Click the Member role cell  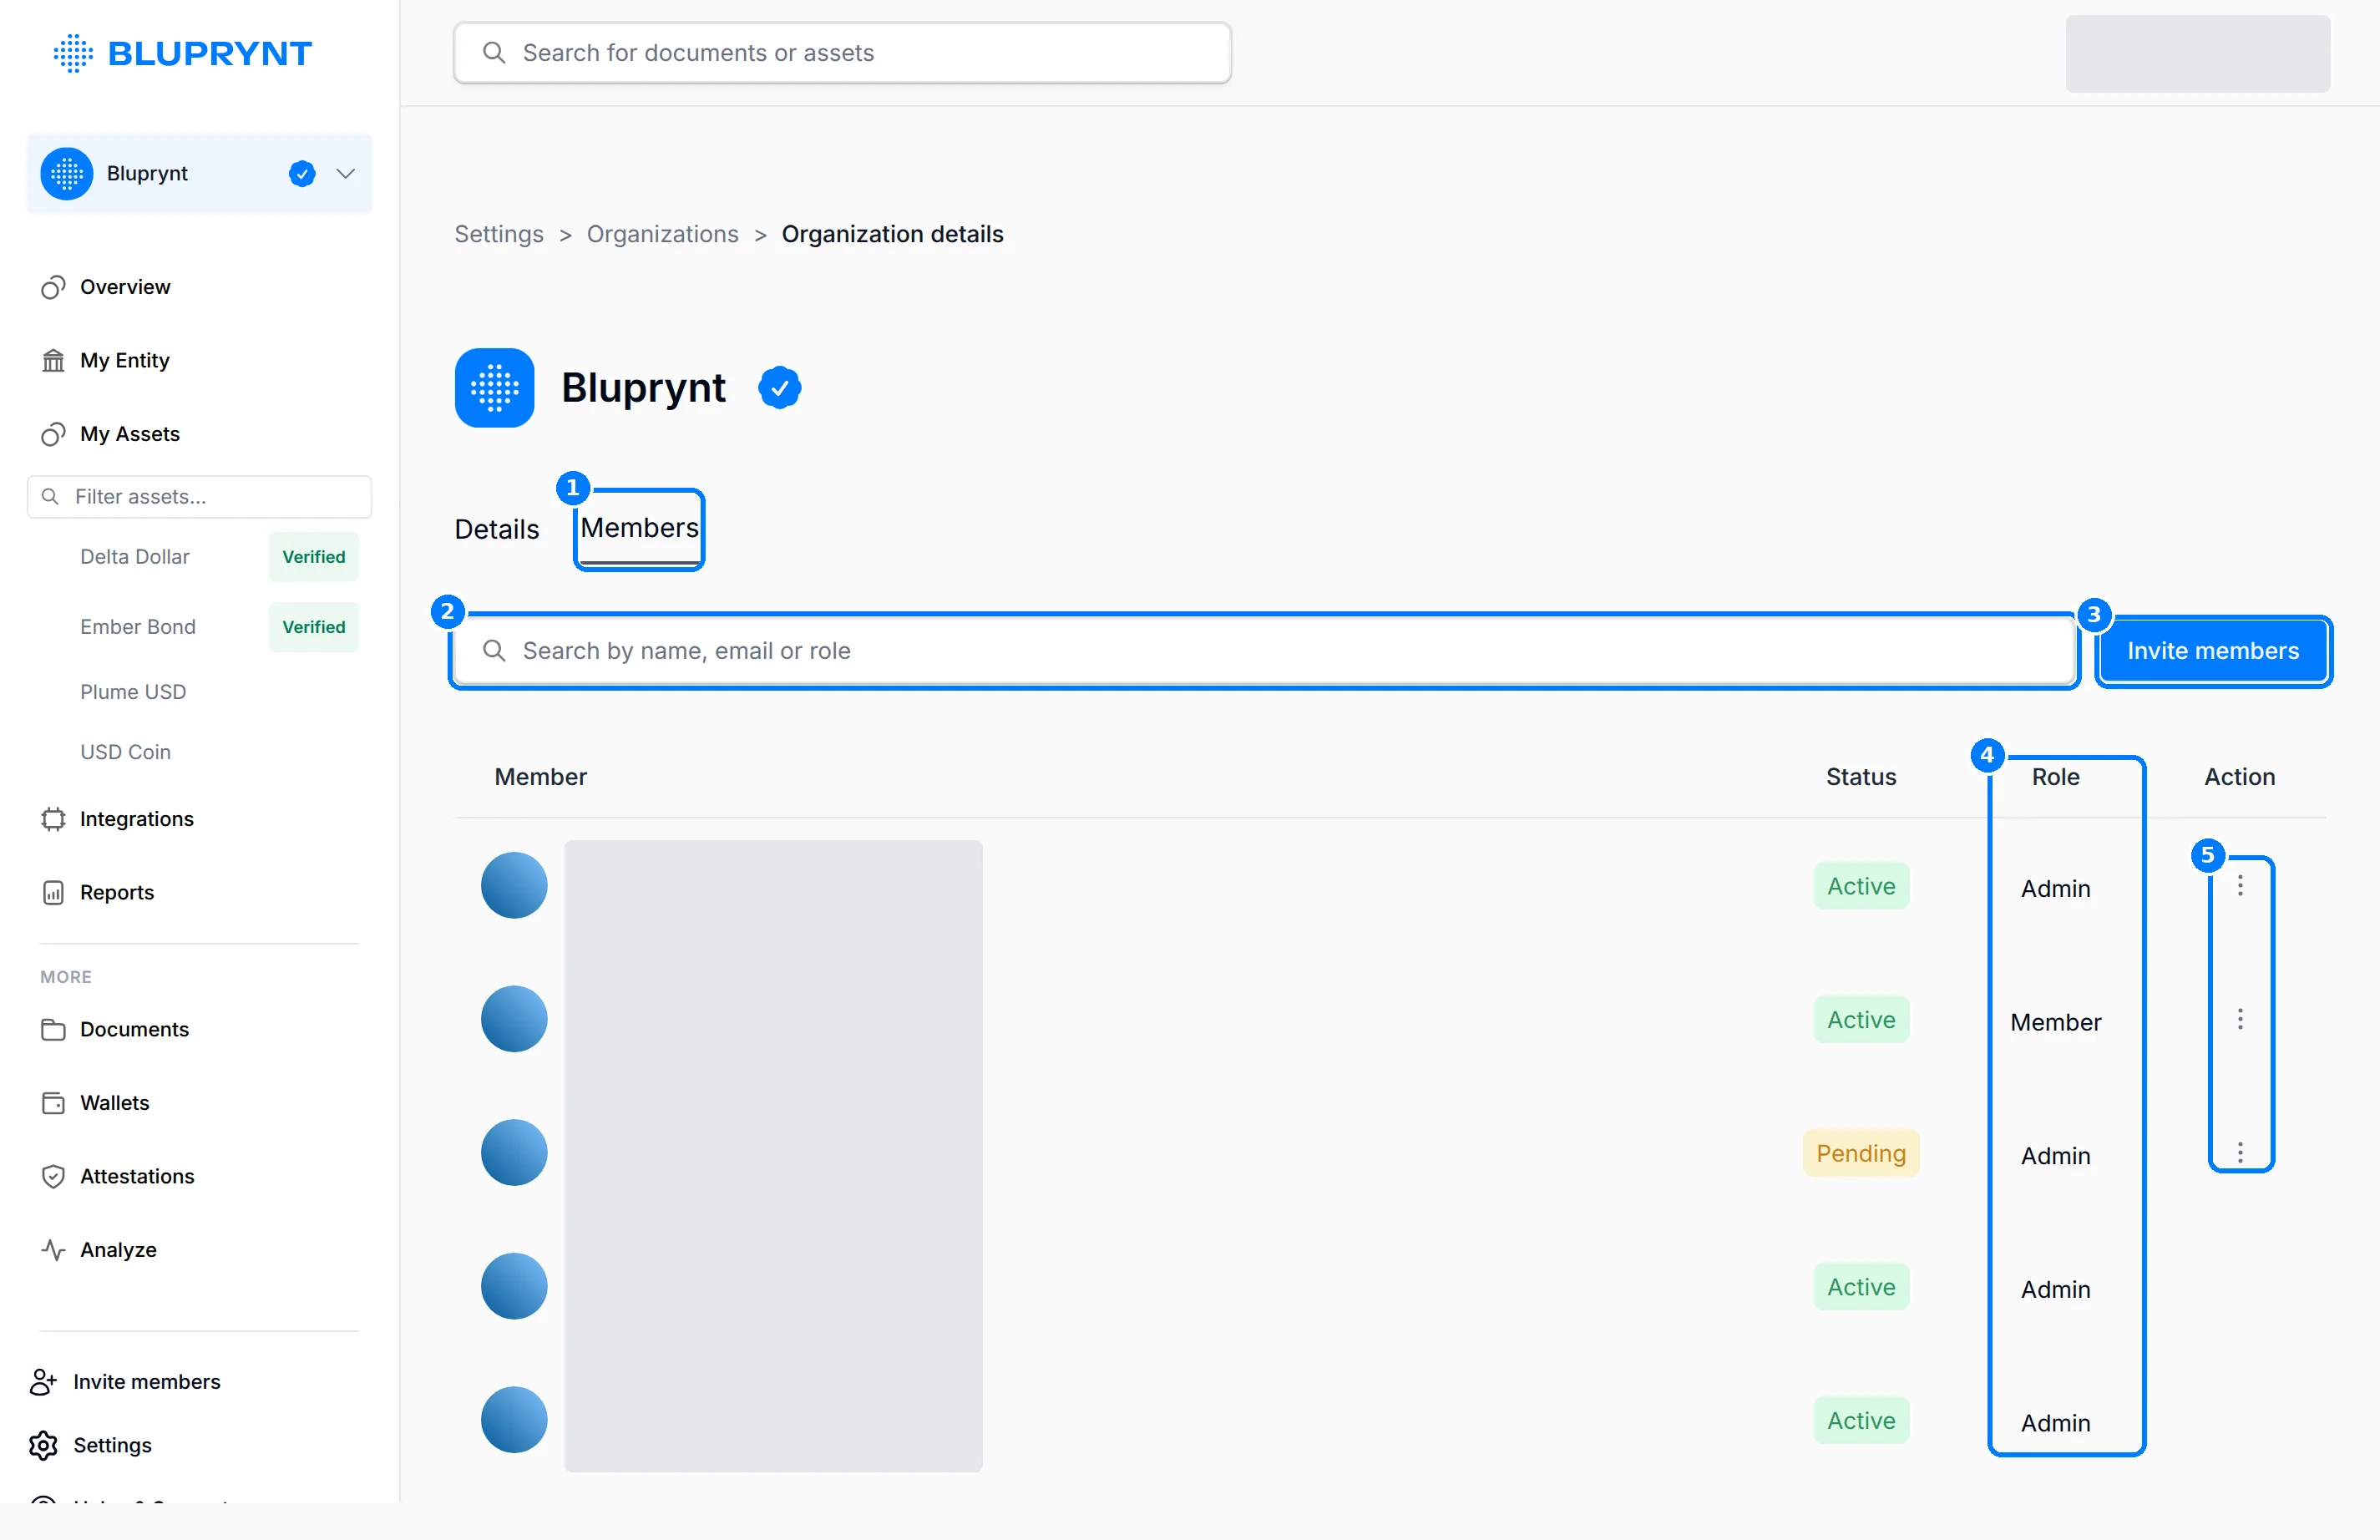click(2056, 1022)
